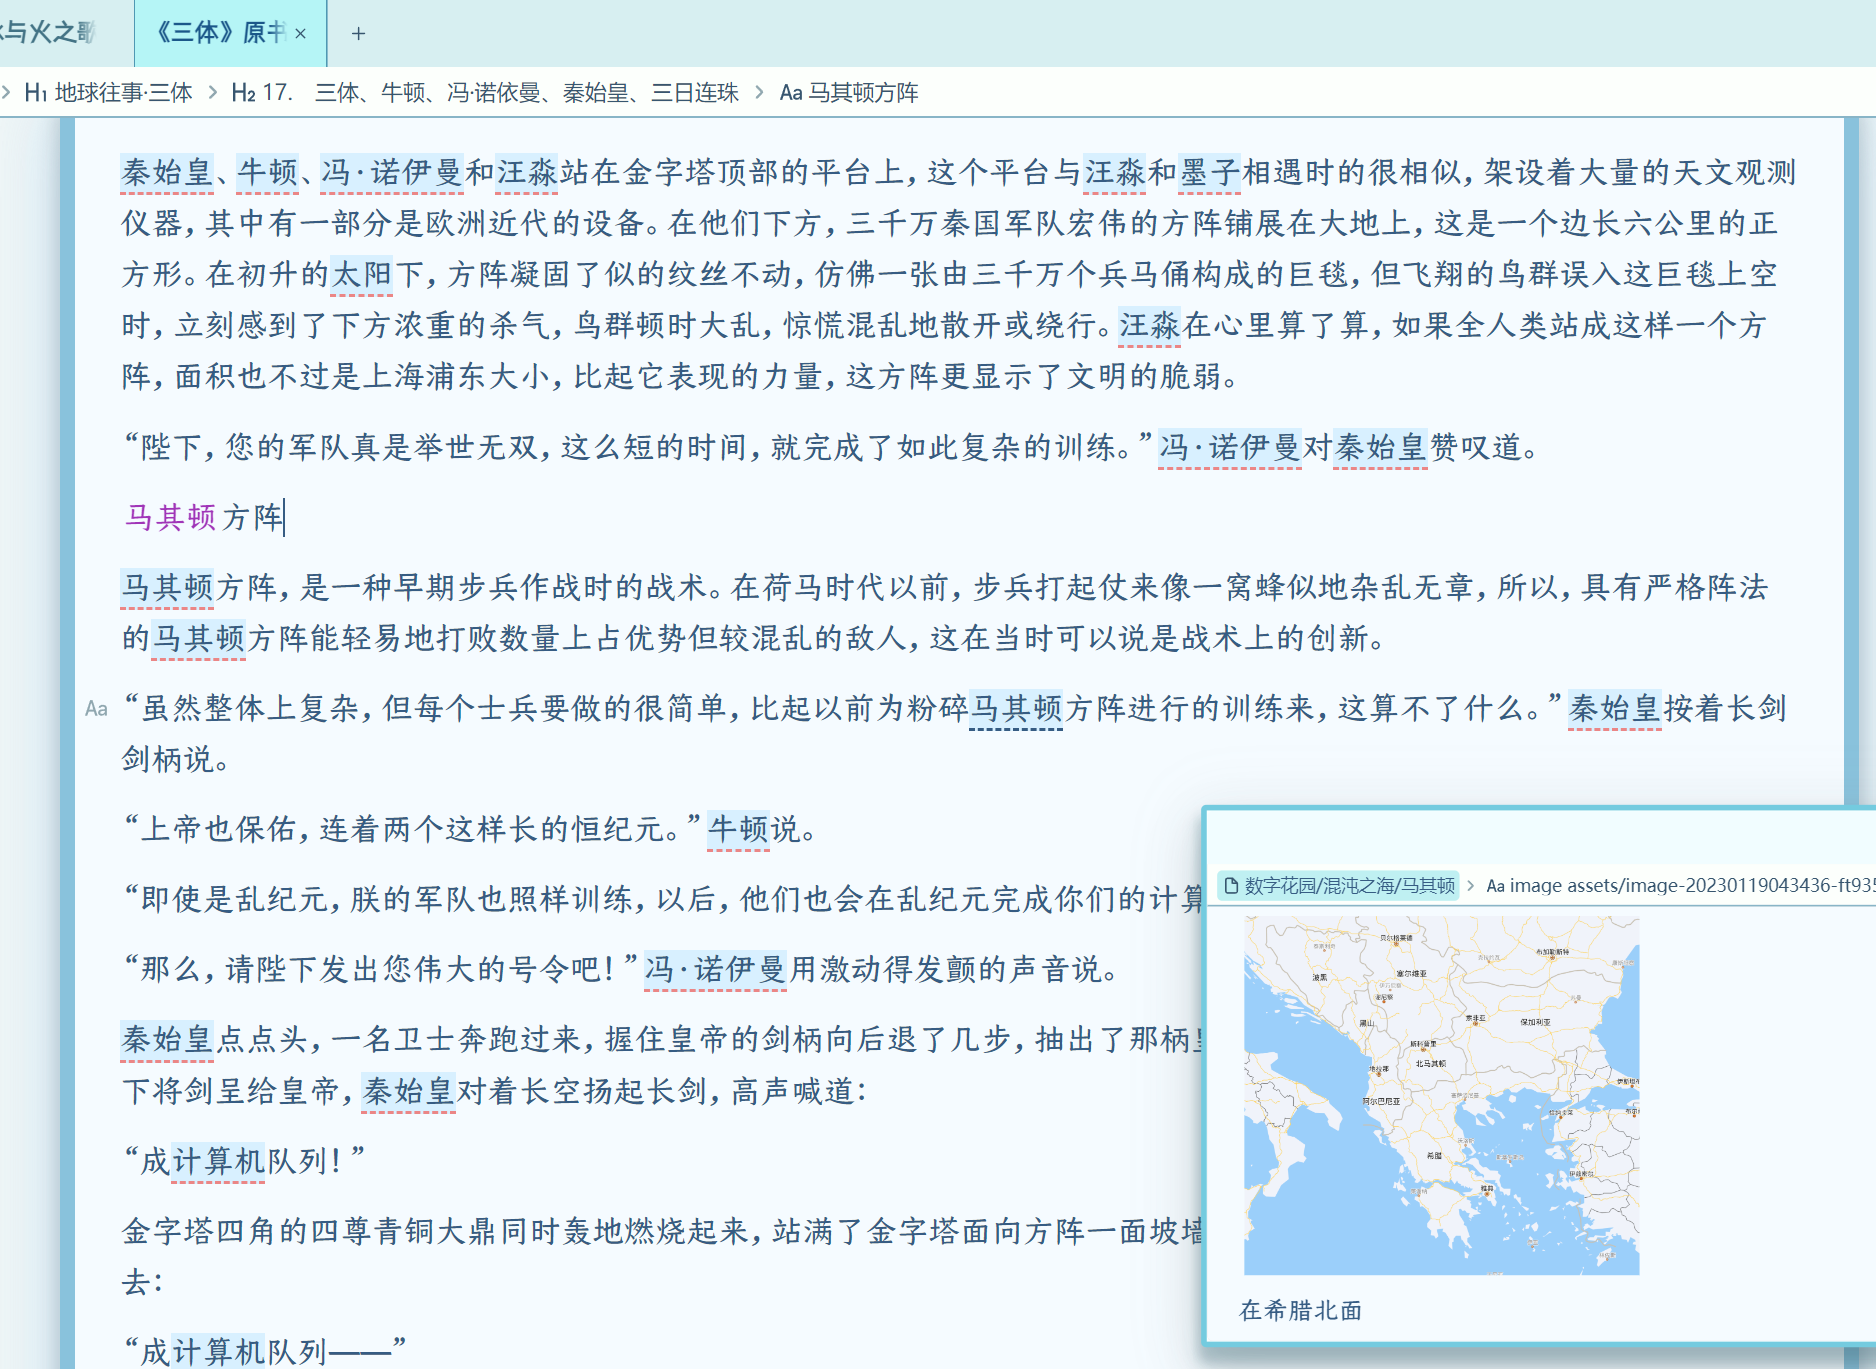The height and width of the screenshot is (1369, 1876).
Task: Go to H1 地球往事·三体 in breadcrumb
Action: (108, 93)
